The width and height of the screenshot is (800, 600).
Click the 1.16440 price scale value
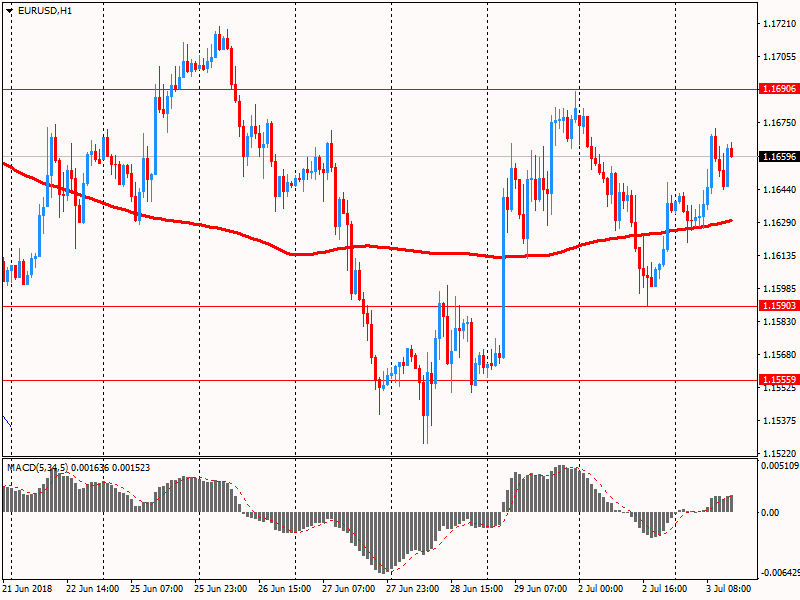(x=780, y=190)
